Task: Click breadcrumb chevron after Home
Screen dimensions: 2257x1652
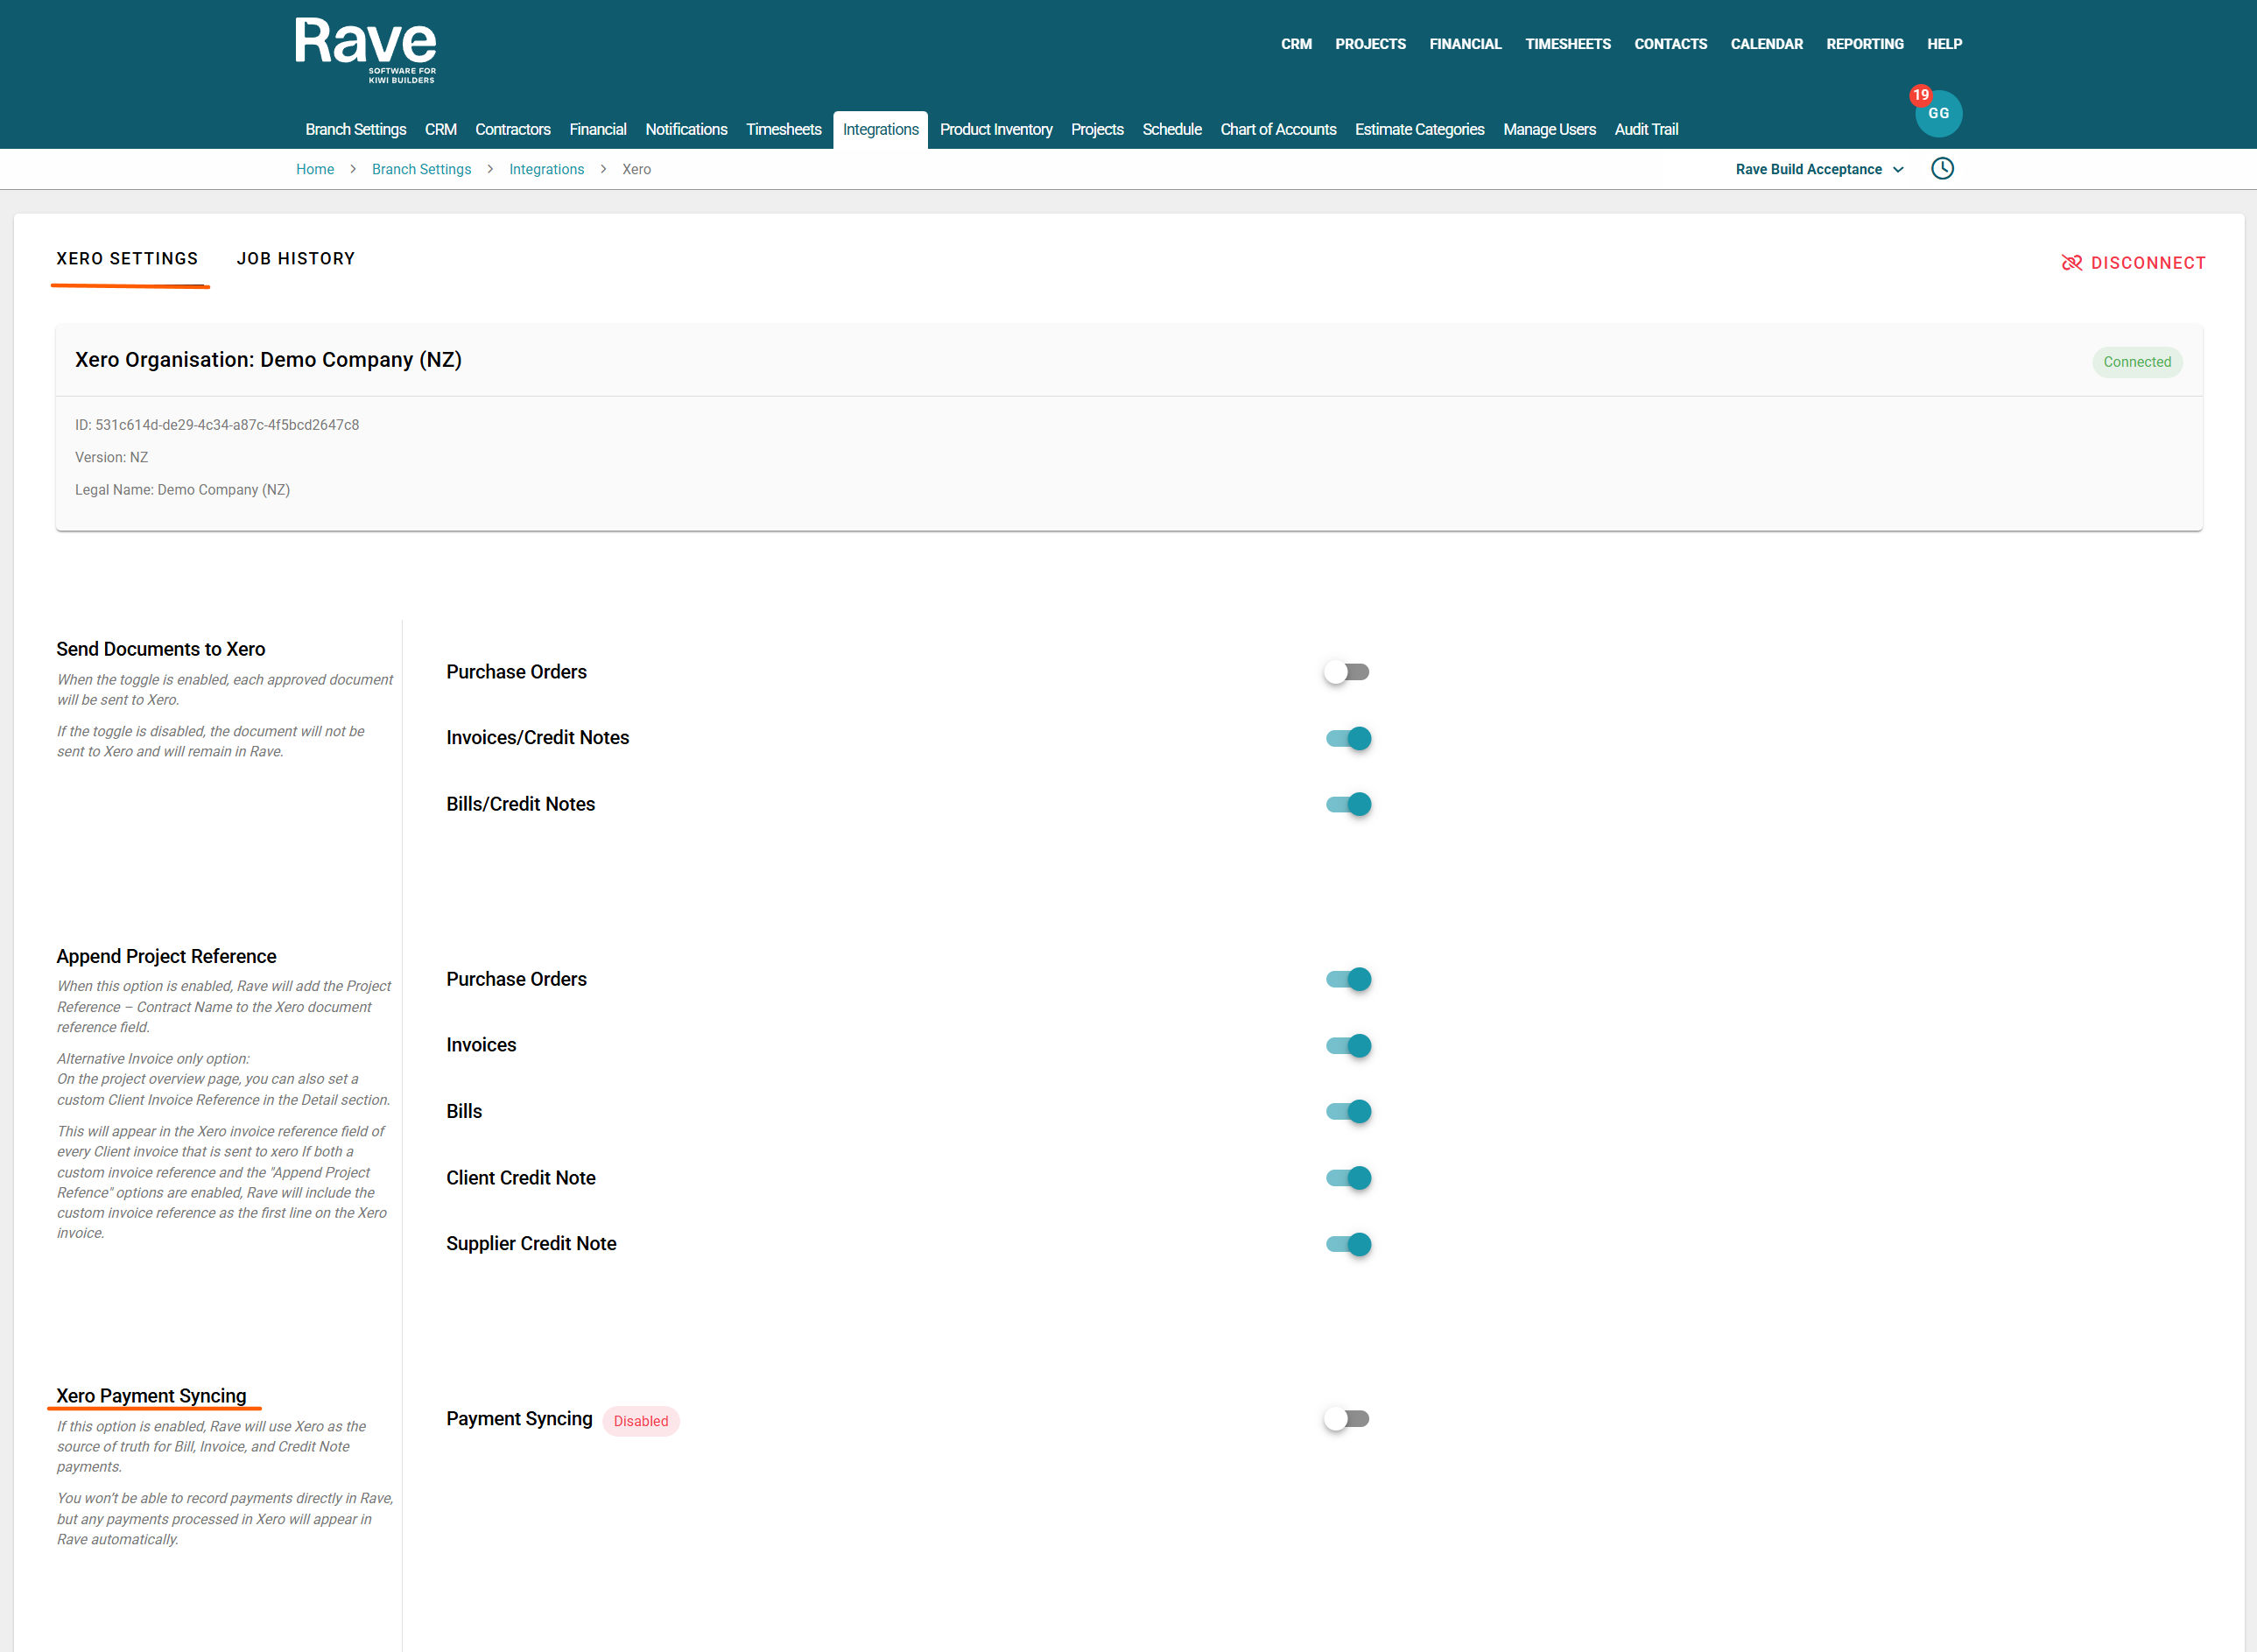Action: [x=353, y=169]
